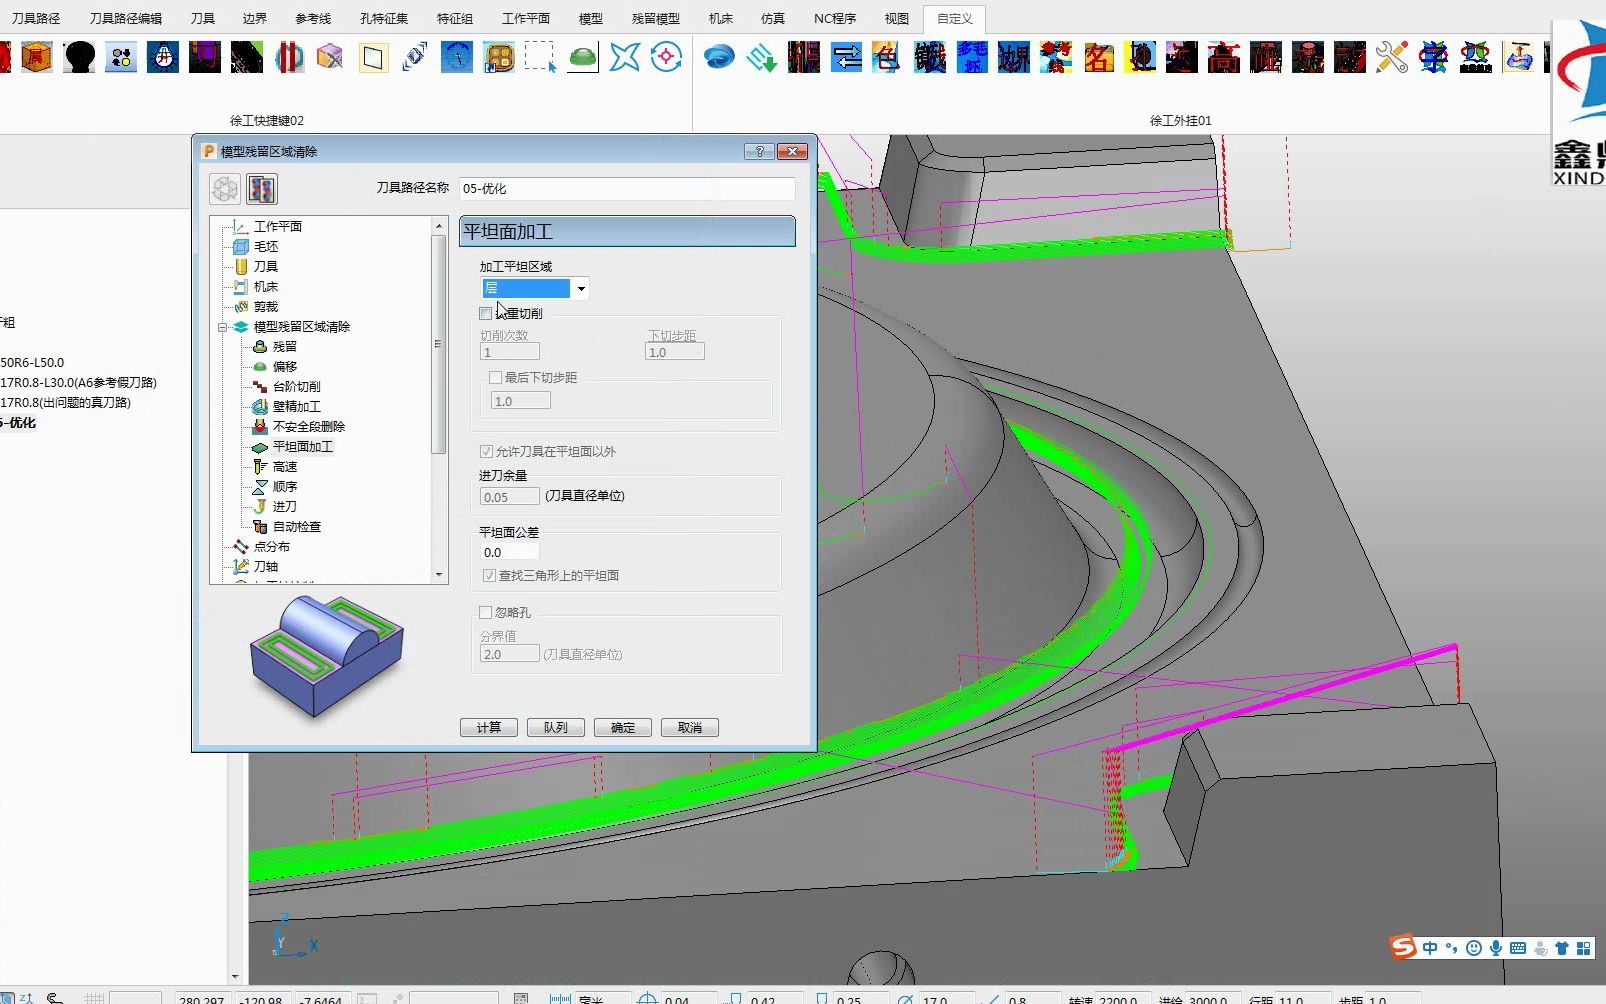Toggle the 忽略孔 checkbox

pyautogui.click(x=486, y=612)
